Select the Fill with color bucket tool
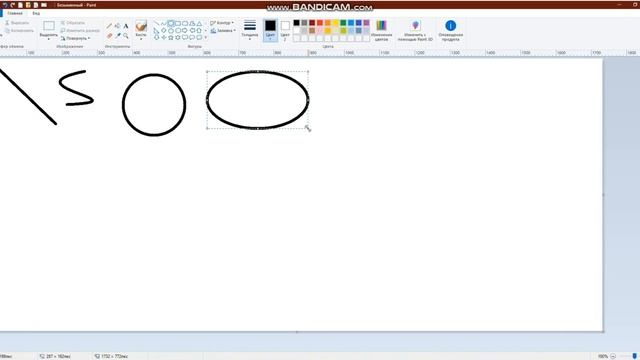 coord(118,26)
